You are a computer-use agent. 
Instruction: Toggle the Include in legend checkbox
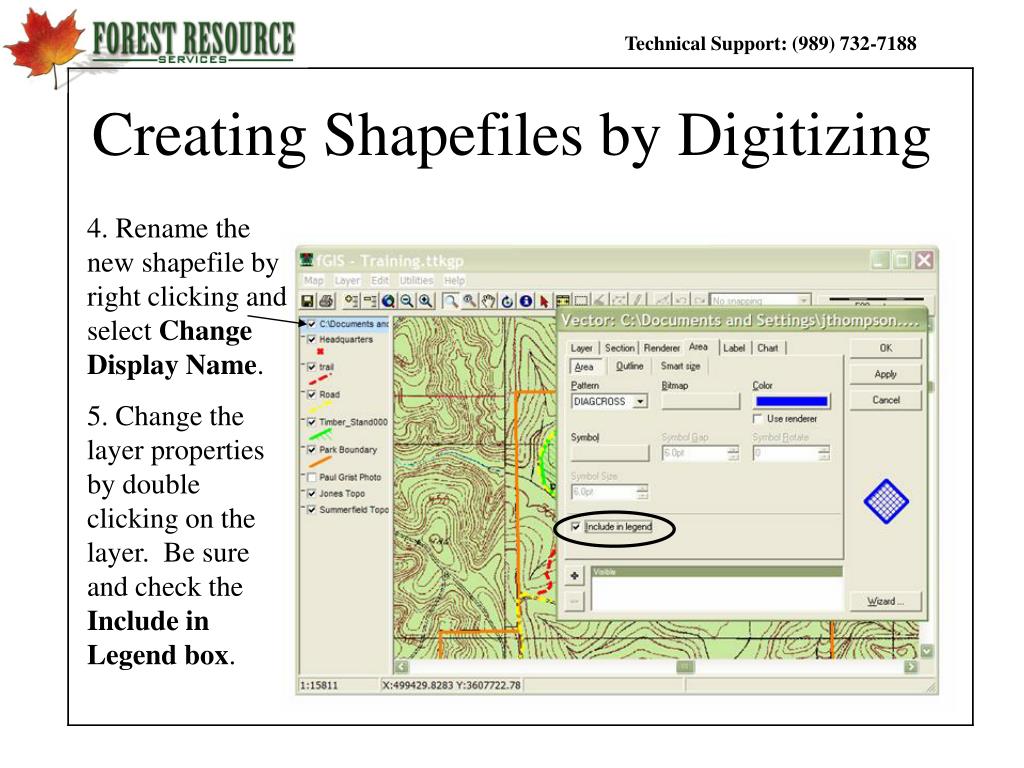coord(575,526)
